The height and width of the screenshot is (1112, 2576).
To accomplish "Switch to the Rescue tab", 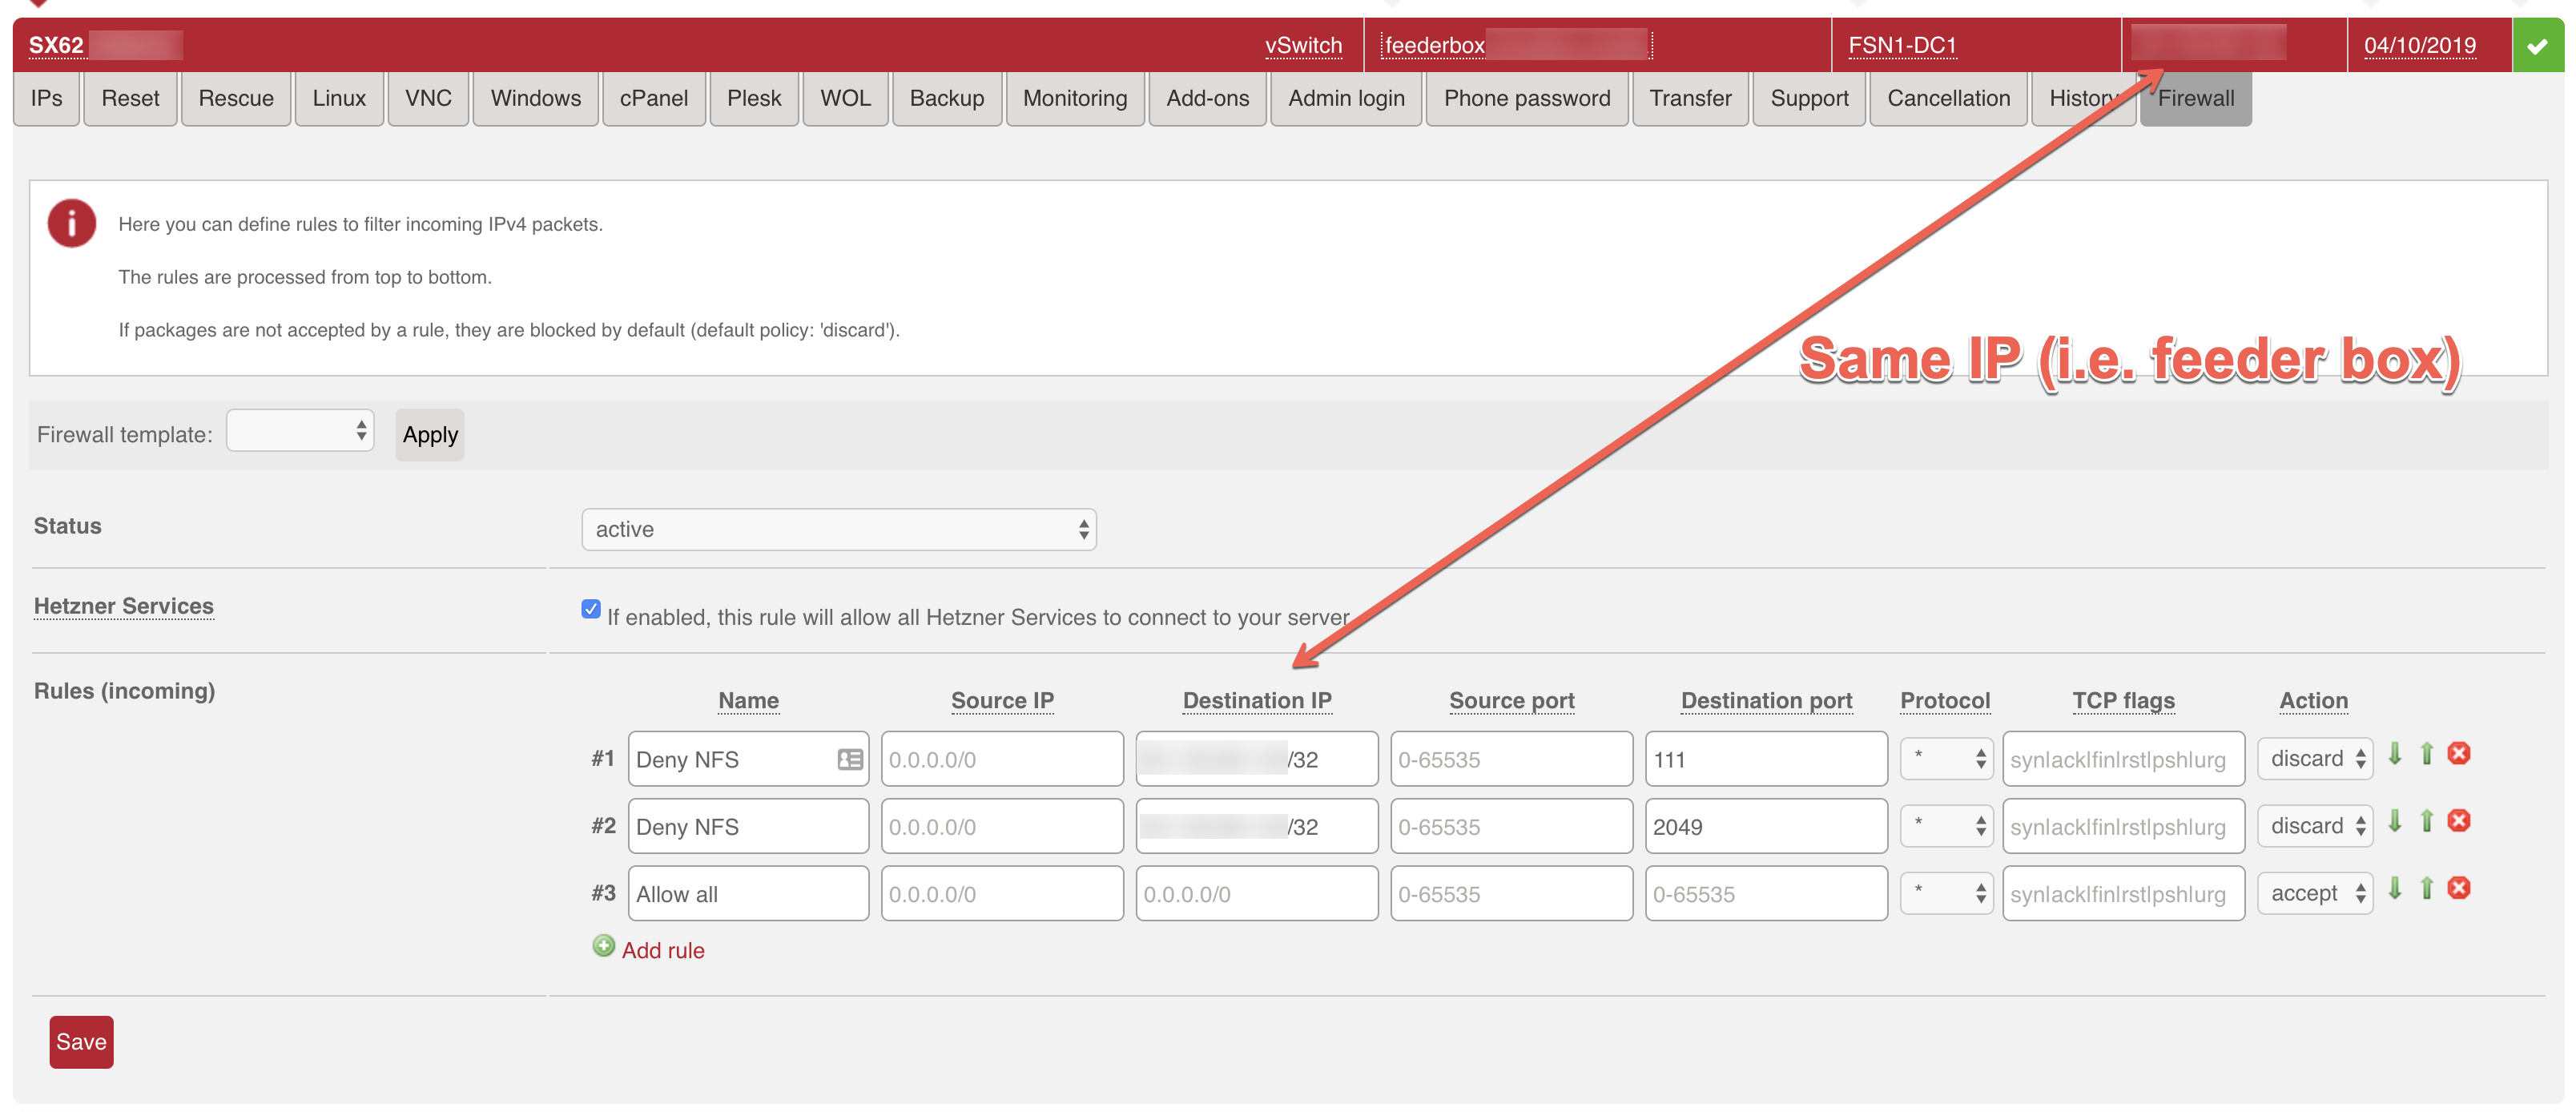I will click(236, 98).
